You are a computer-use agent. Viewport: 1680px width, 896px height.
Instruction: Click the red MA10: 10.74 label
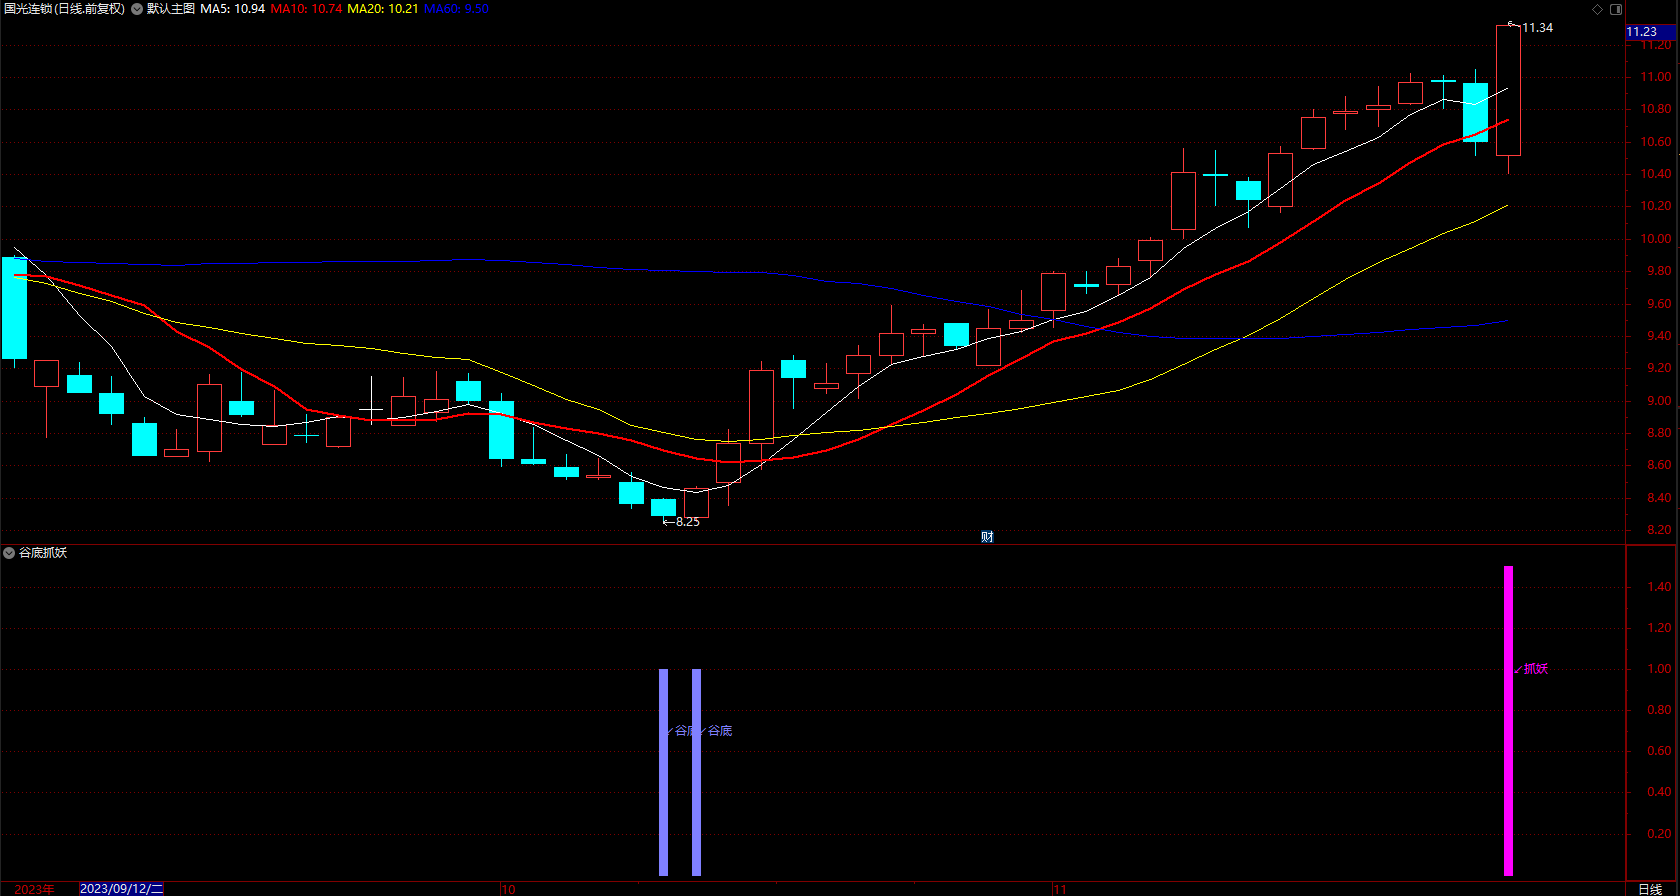click(x=306, y=9)
